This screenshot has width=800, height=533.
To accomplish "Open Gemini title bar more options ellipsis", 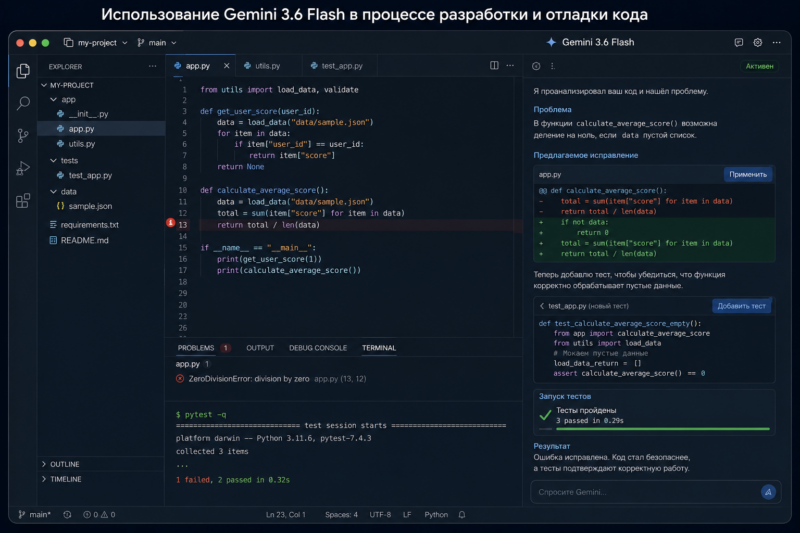I will coord(777,42).
